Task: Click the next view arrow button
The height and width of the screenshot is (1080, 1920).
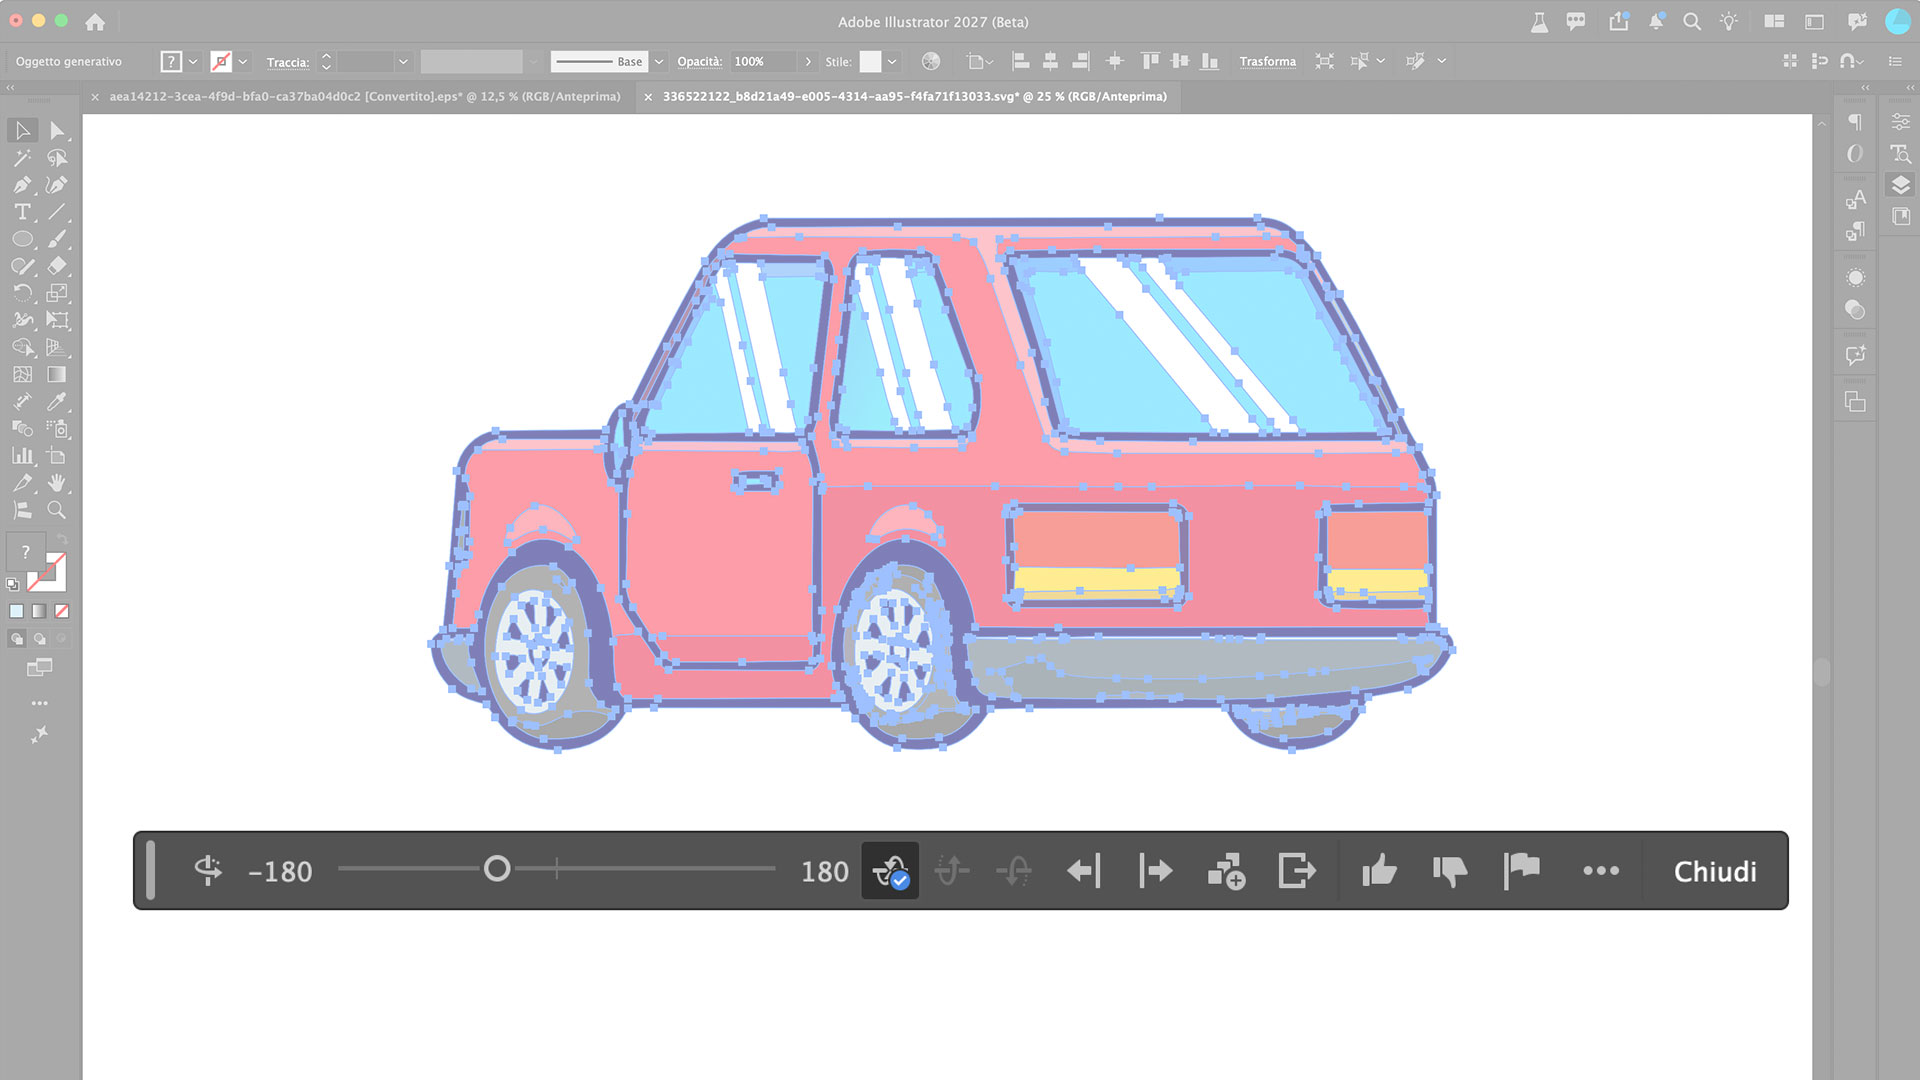Action: coord(1155,871)
